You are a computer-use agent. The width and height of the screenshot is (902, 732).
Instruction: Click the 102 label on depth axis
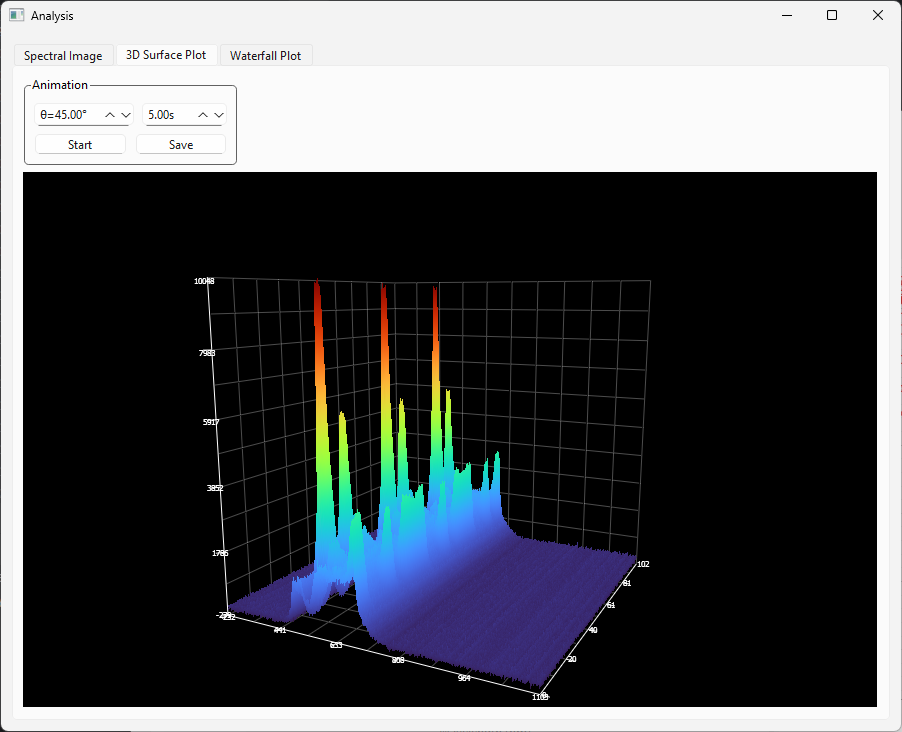pos(643,564)
